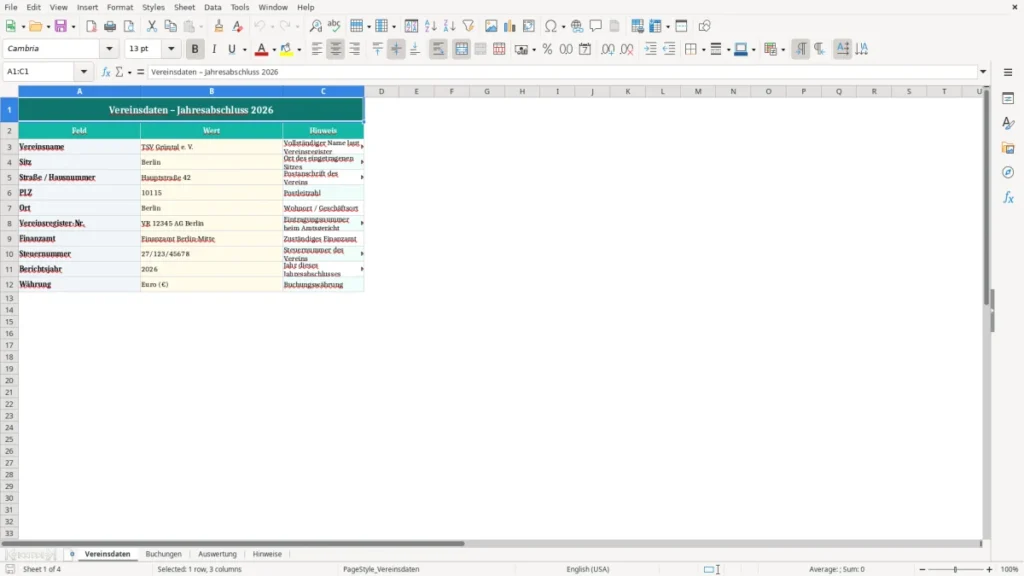1024x576 pixels.
Task: Apply the yellow highlight background color
Action: (x=286, y=49)
